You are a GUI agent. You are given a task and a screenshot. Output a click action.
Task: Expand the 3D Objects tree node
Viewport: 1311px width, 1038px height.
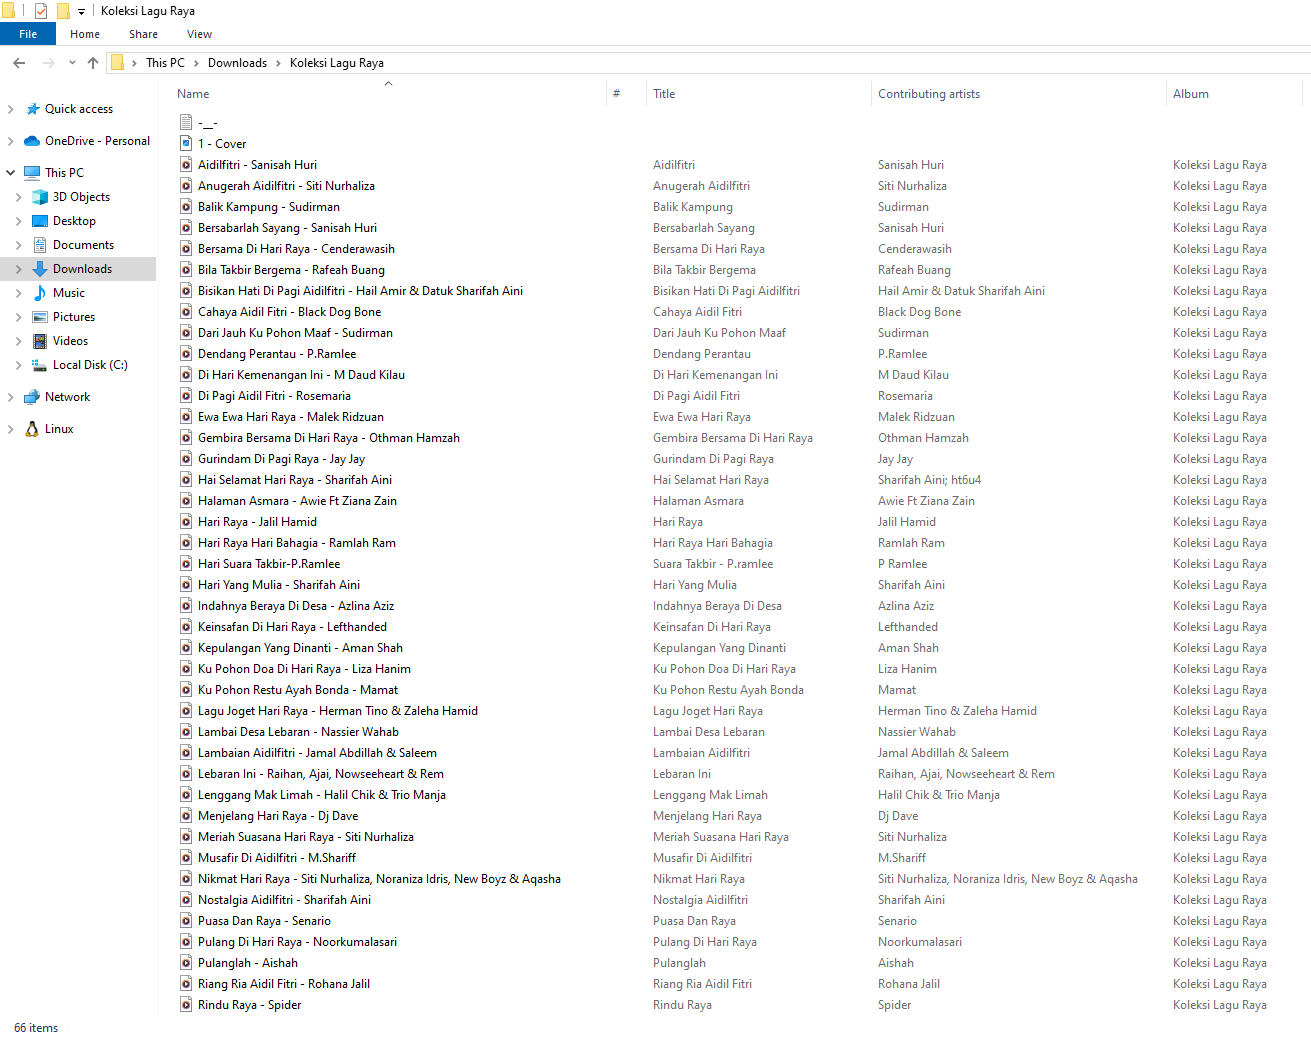(19, 197)
